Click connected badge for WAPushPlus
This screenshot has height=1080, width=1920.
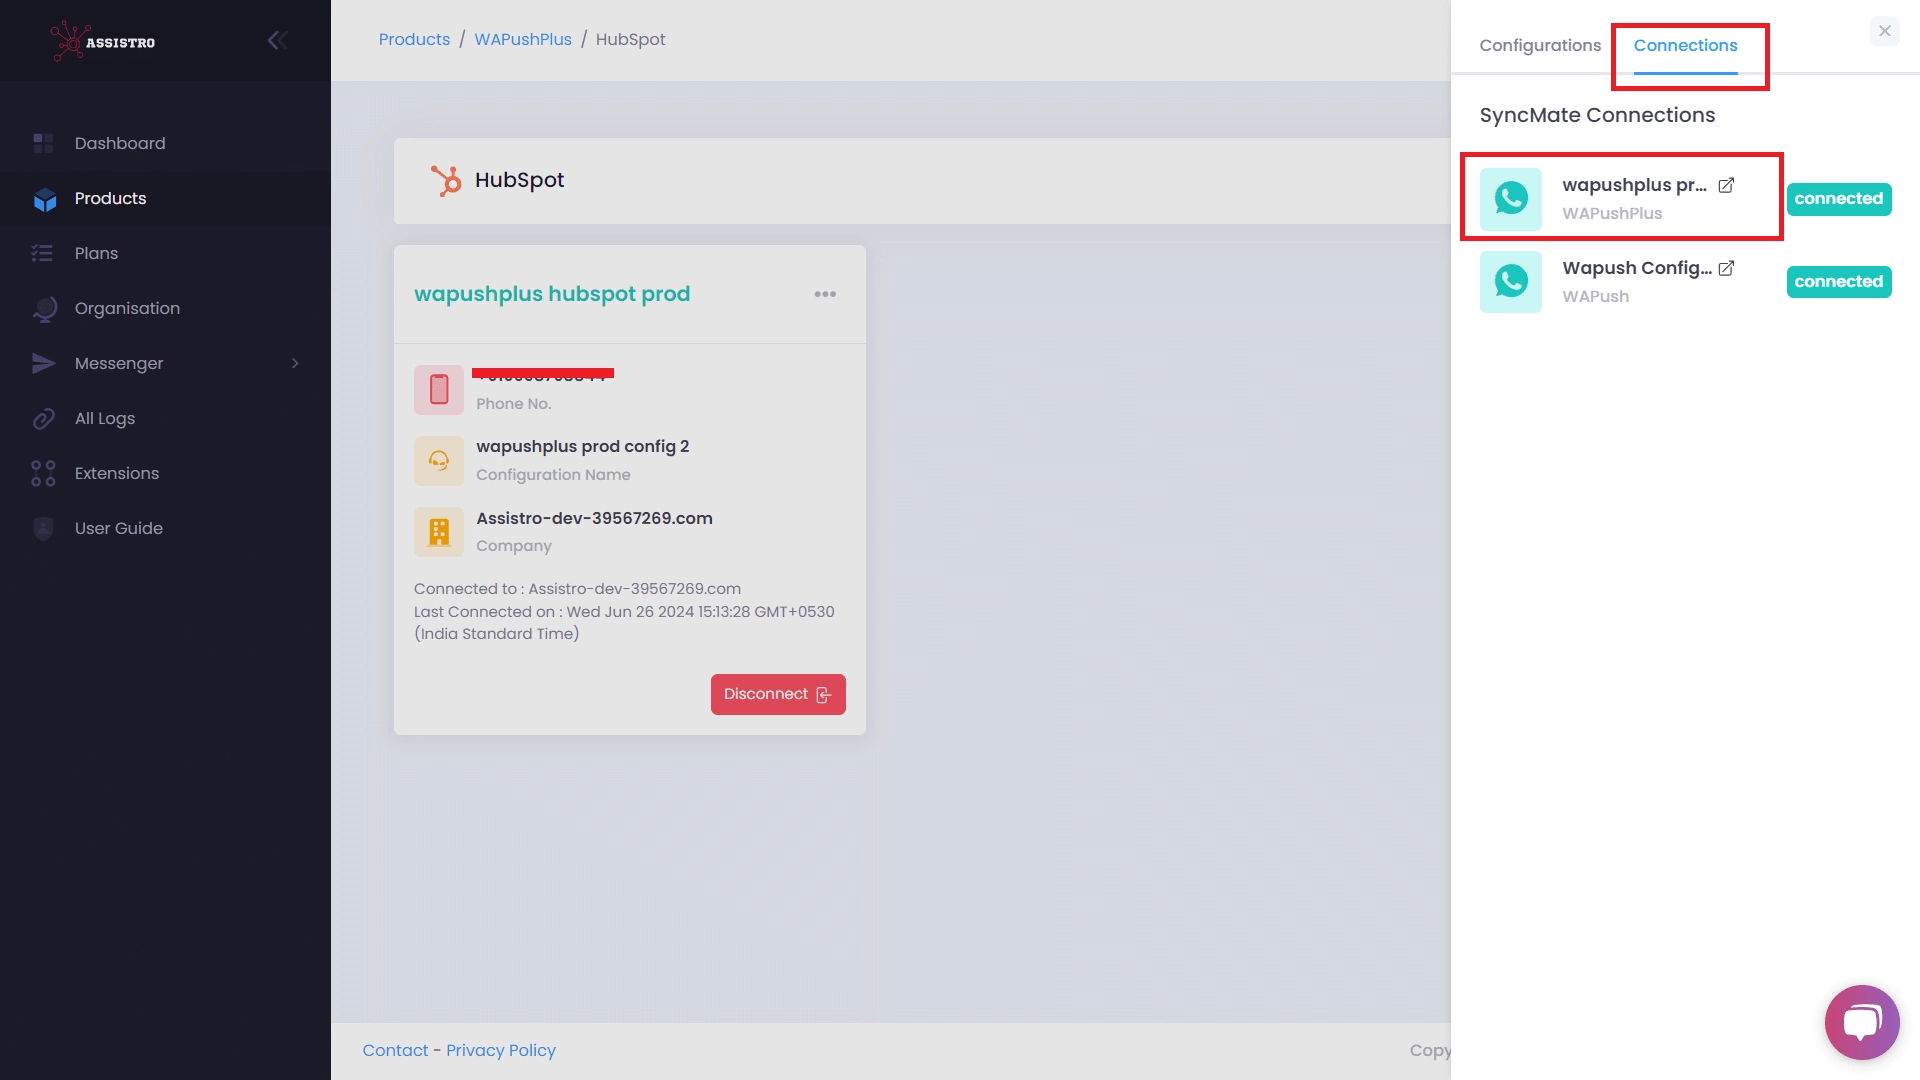1838,198
